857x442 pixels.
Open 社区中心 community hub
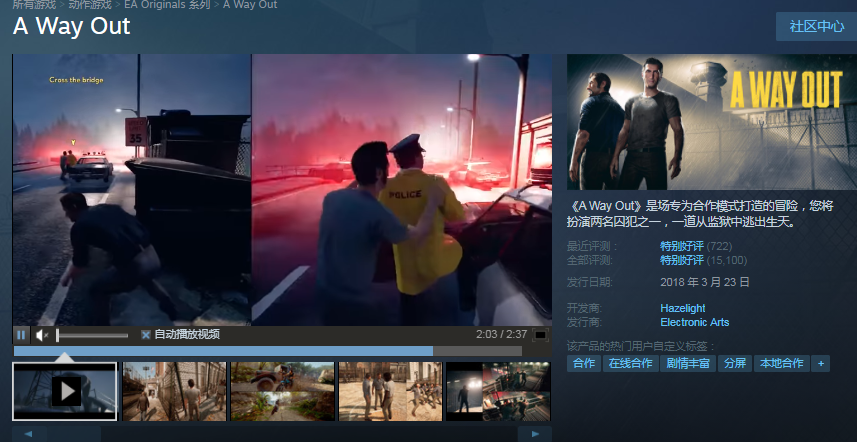coord(817,26)
